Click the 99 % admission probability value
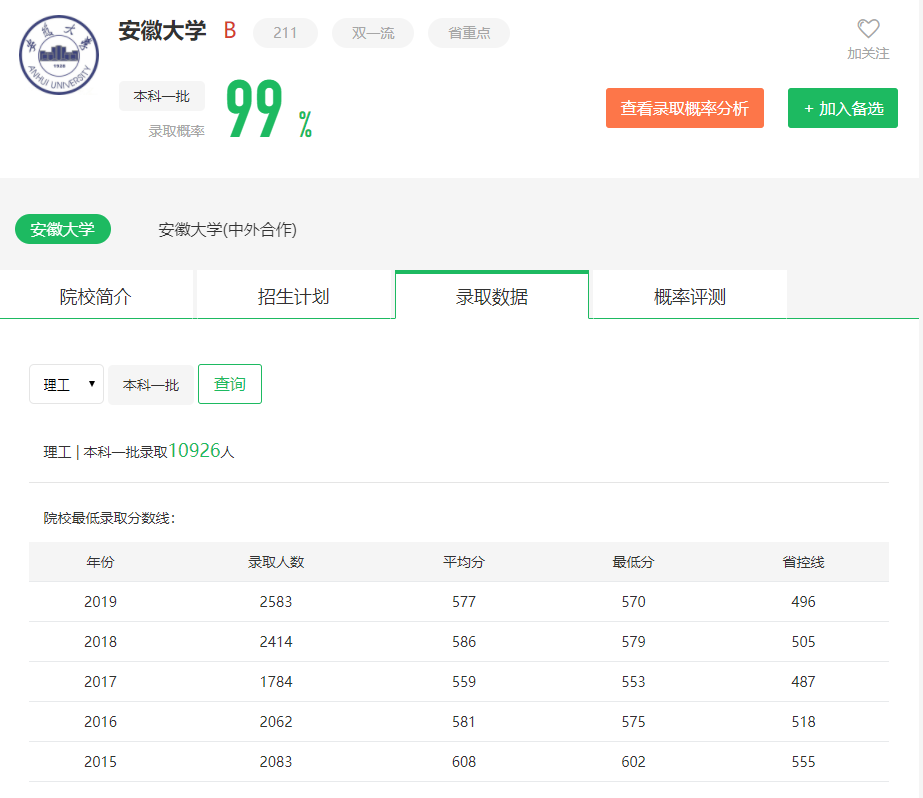Screen dimensions: 923x798 (269, 109)
